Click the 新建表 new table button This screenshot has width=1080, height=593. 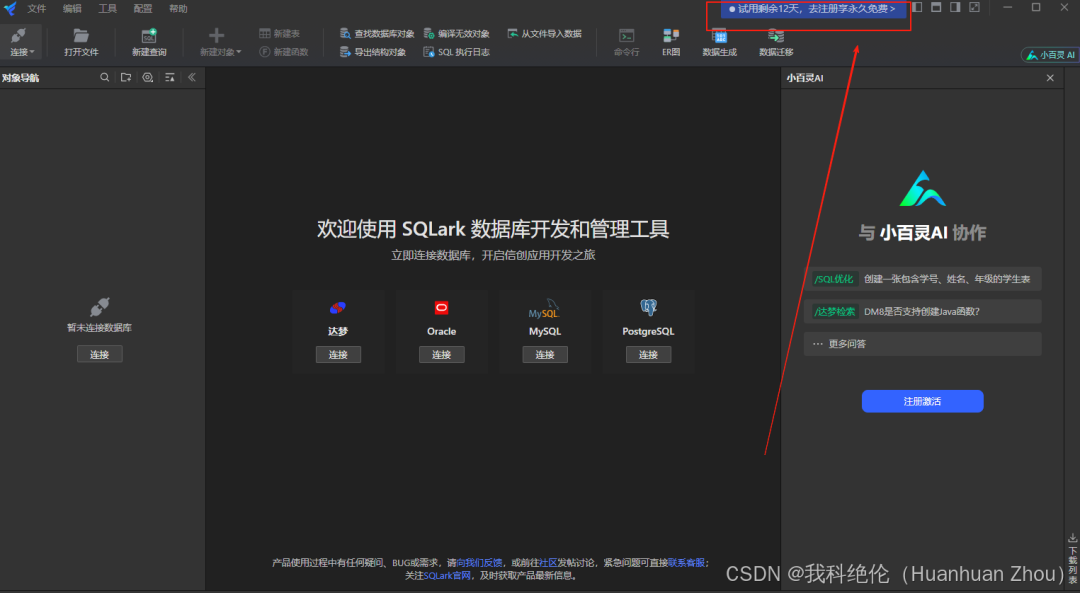click(279, 33)
